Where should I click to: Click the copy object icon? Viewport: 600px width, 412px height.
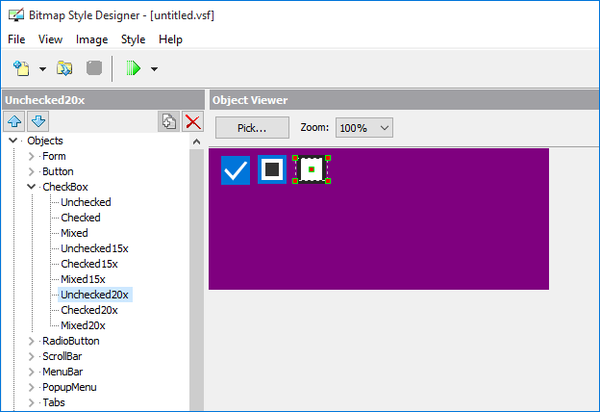pyautogui.click(x=169, y=122)
